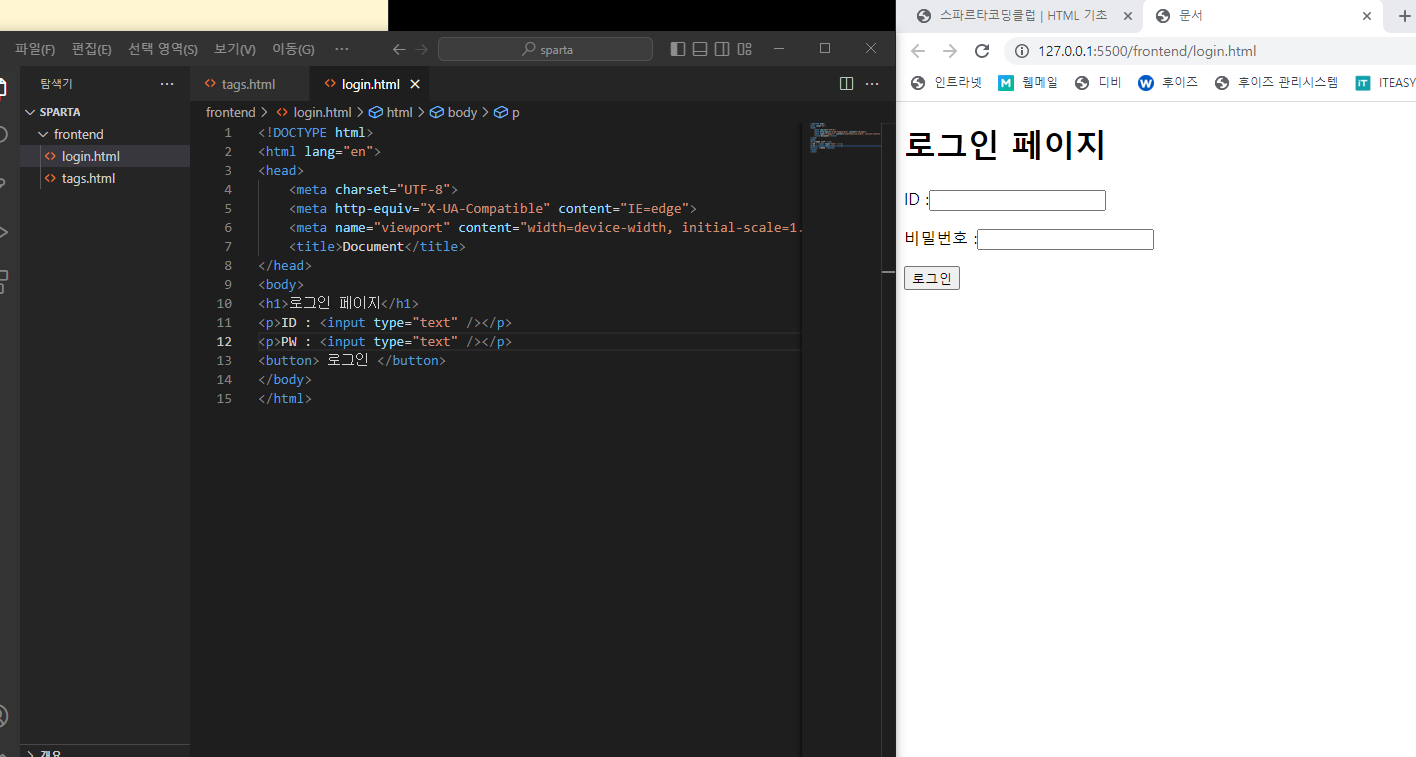This screenshot has height=757, width=1416.
Task: Reload the browser page
Action: pos(982,51)
